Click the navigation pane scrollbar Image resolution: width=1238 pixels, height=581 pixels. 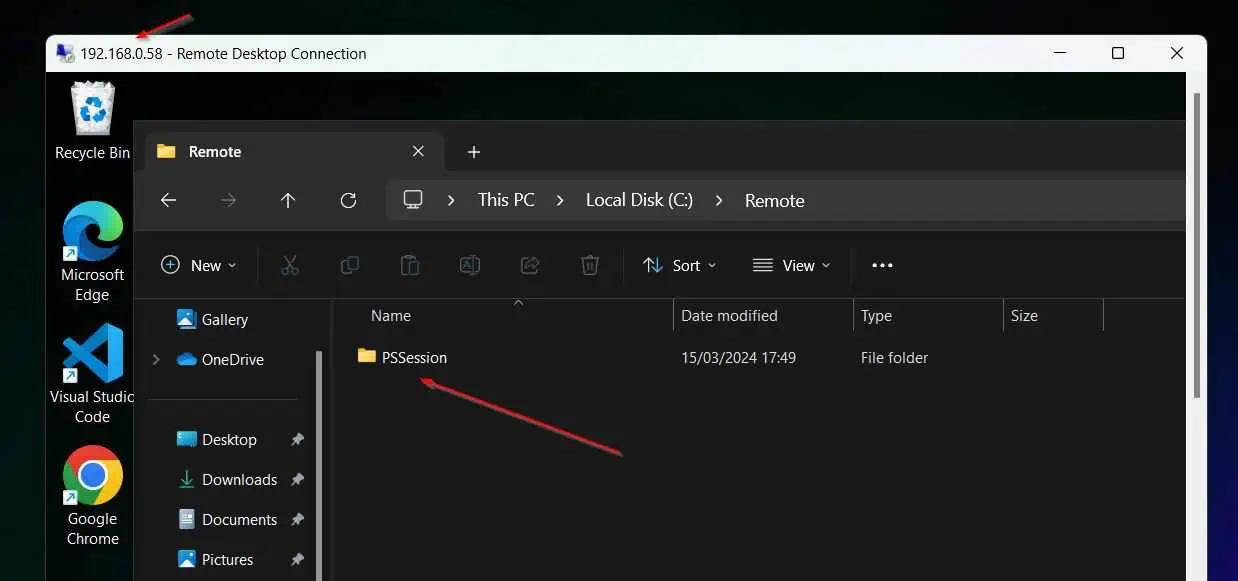[319, 465]
